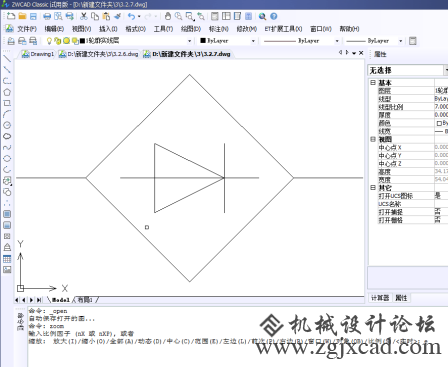The height and width of the screenshot is (368, 448).
Task: Click the Realtime Zoom magnifier icon
Action: (178, 16)
